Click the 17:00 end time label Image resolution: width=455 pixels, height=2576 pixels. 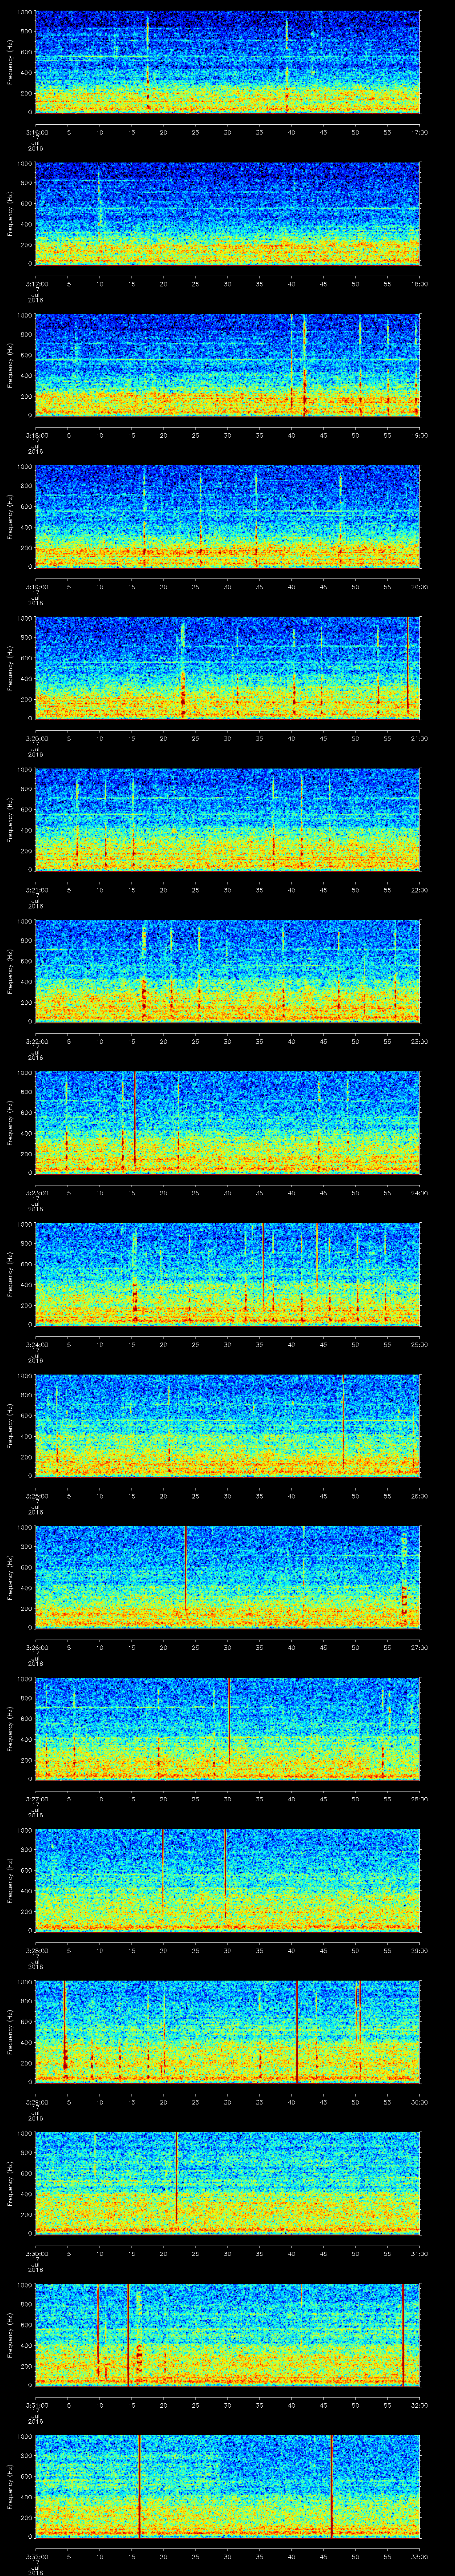pos(419,132)
